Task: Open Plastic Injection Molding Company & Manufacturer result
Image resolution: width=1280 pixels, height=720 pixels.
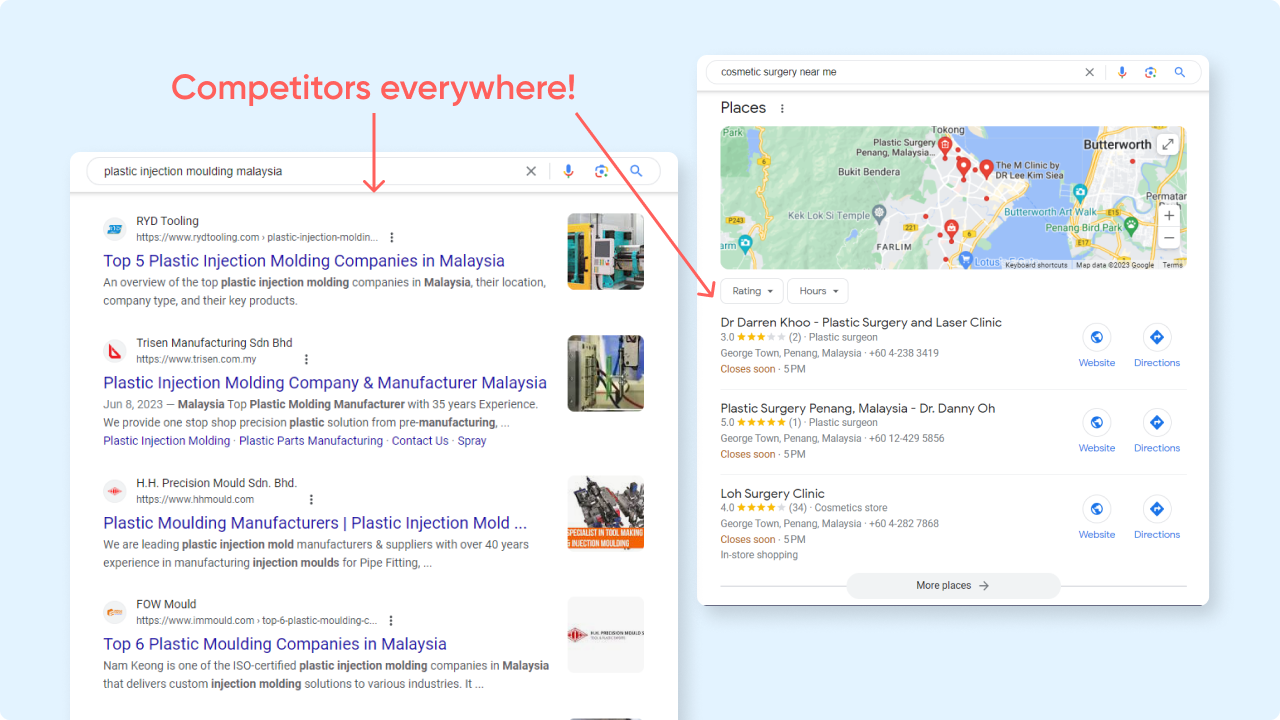Action: [325, 383]
